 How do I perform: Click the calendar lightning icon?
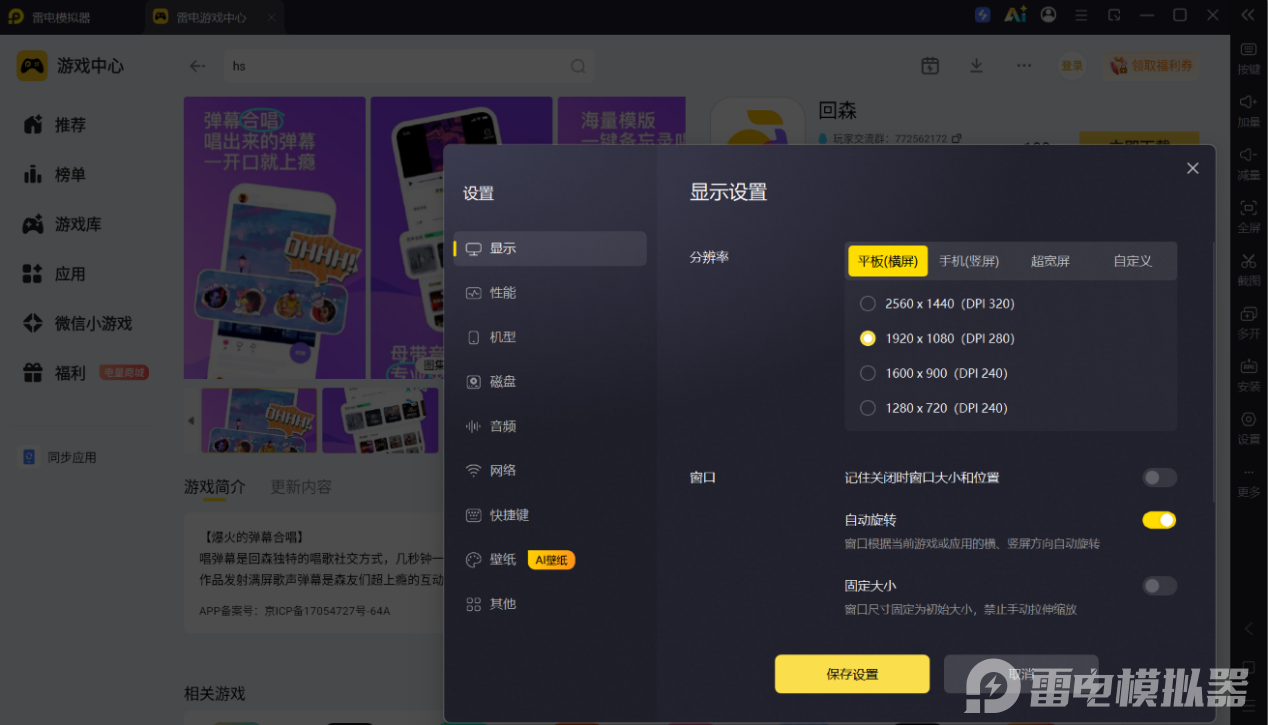tap(930, 65)
